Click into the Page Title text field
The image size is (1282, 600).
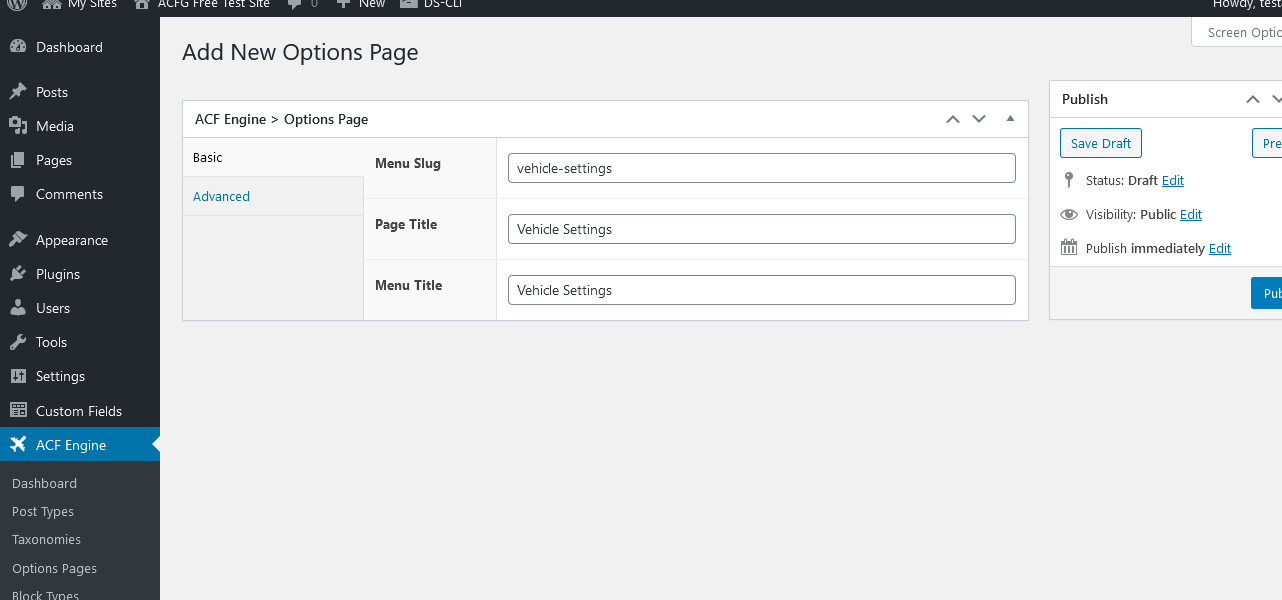point(762,229)
